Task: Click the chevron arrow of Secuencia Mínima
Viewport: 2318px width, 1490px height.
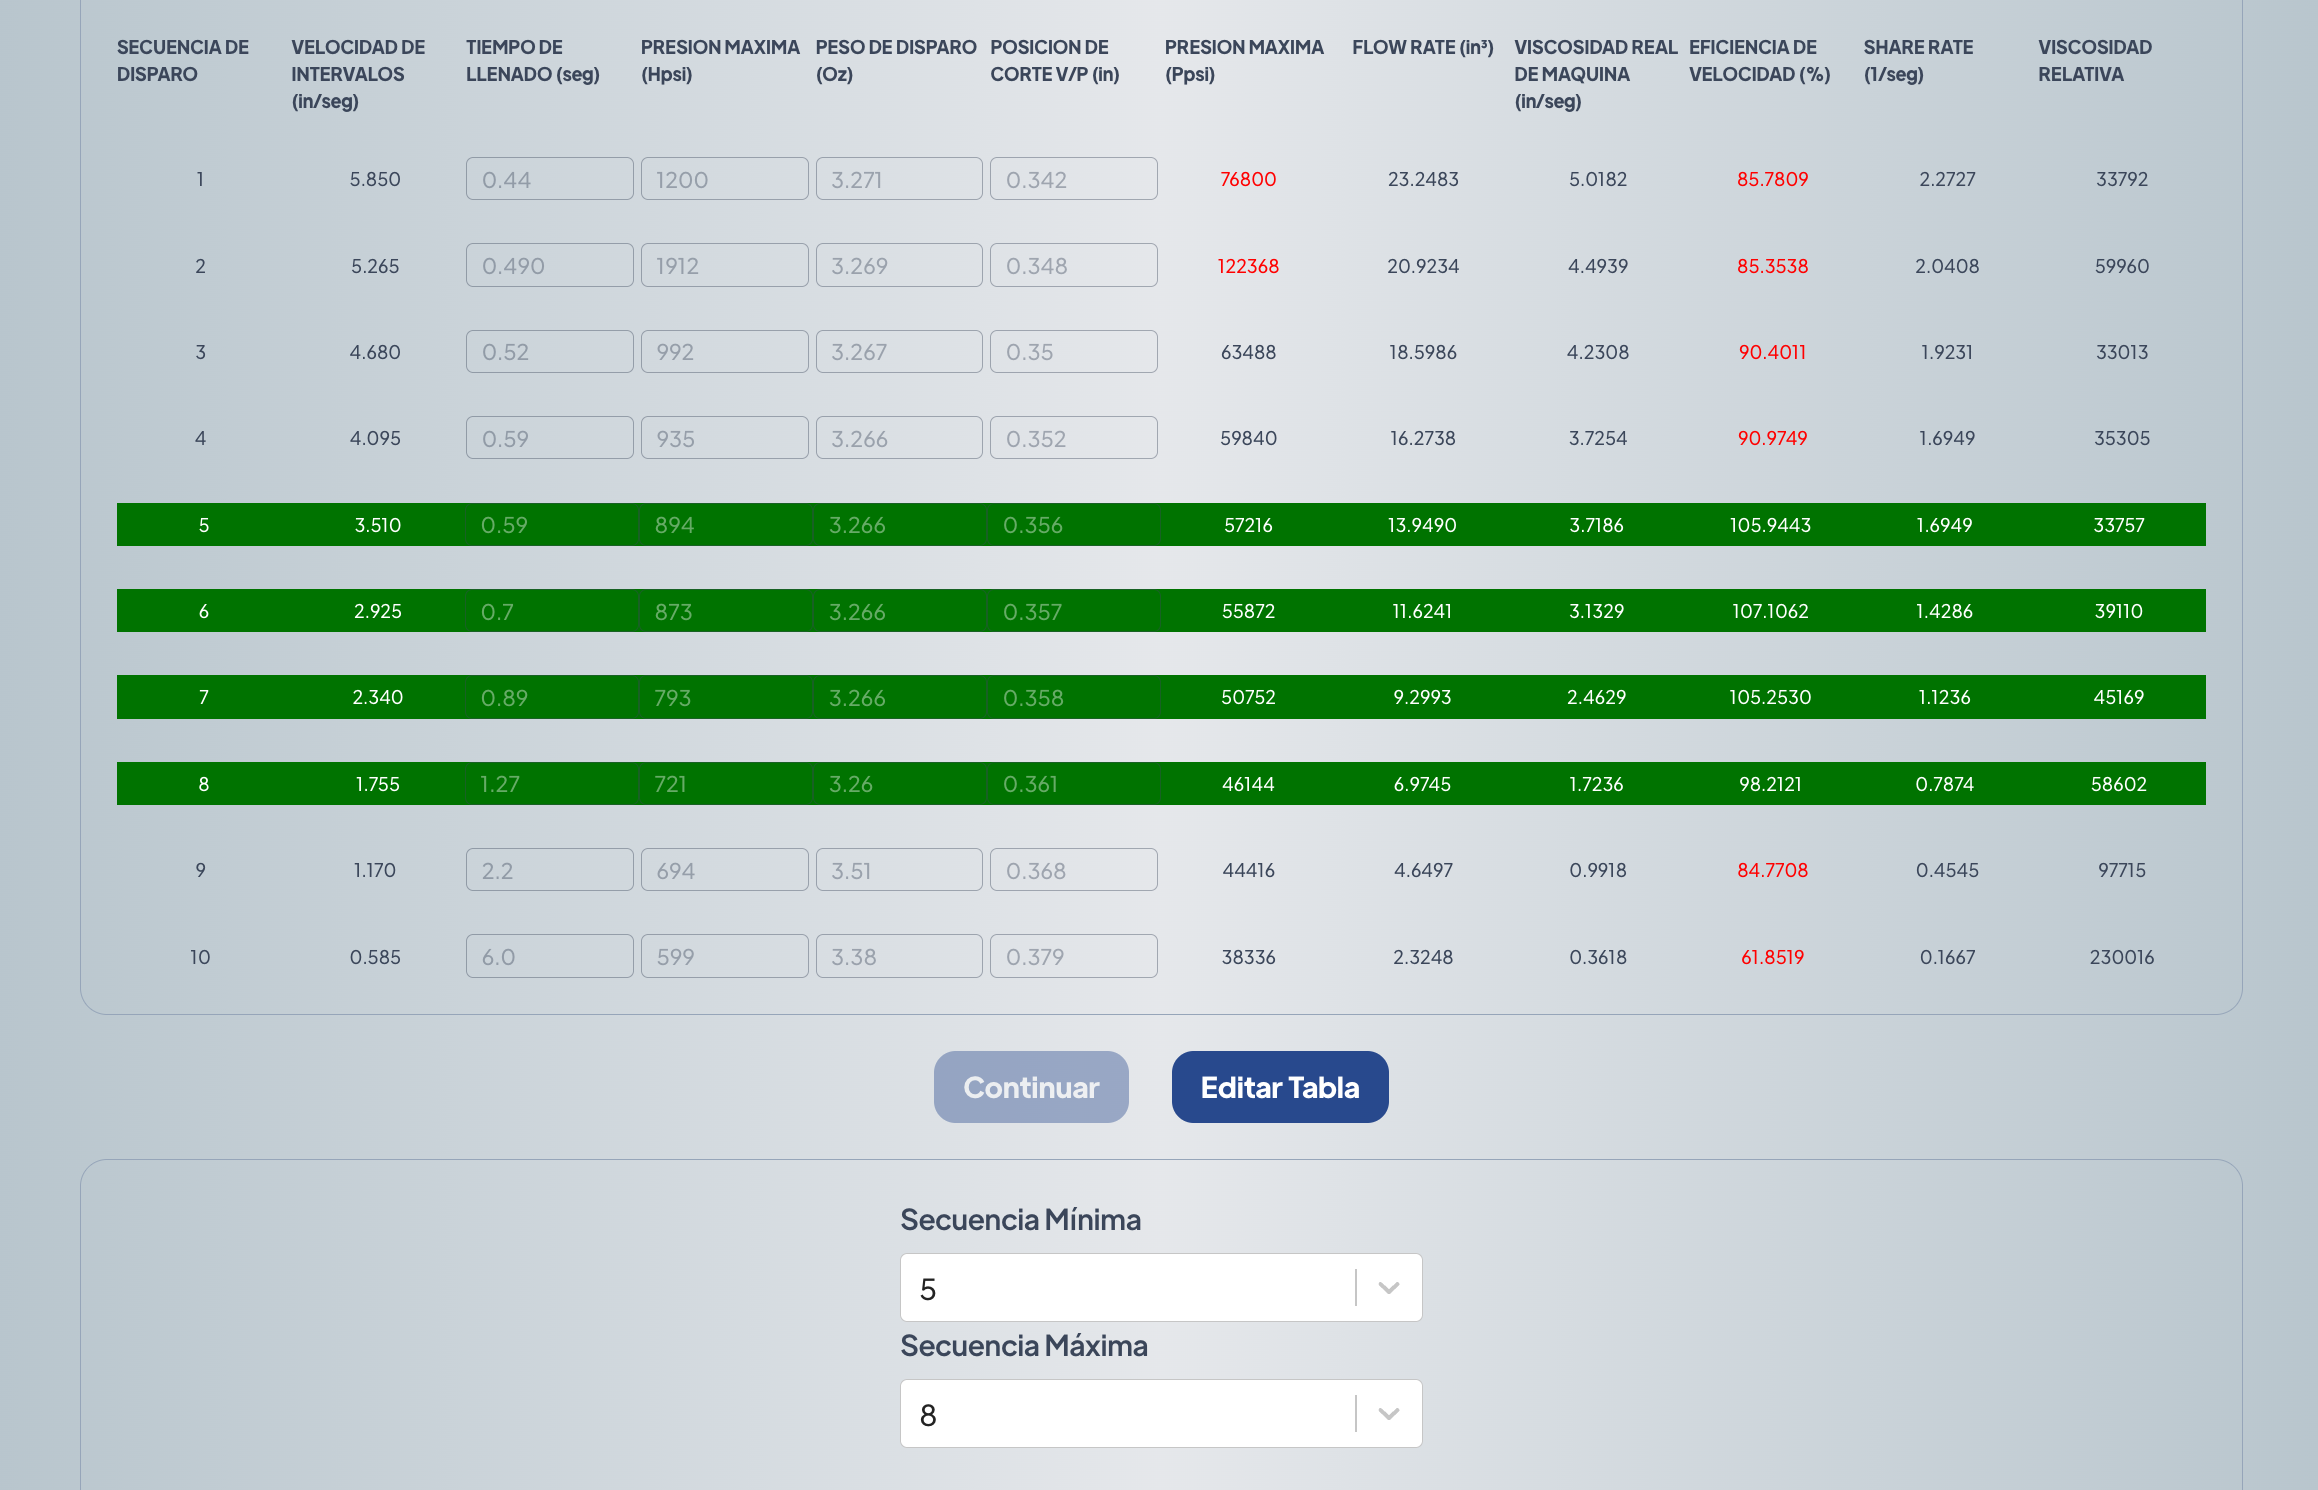Action: point(1388,1288)
